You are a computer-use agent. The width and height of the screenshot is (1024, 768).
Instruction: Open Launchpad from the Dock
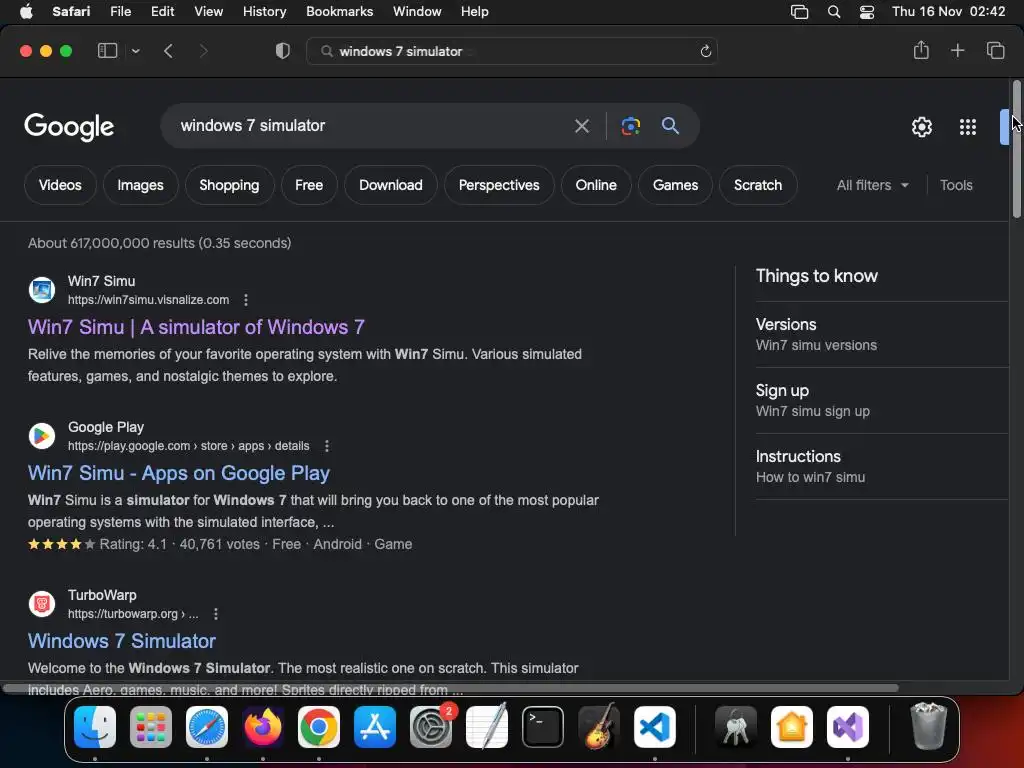tap(151, 727)
